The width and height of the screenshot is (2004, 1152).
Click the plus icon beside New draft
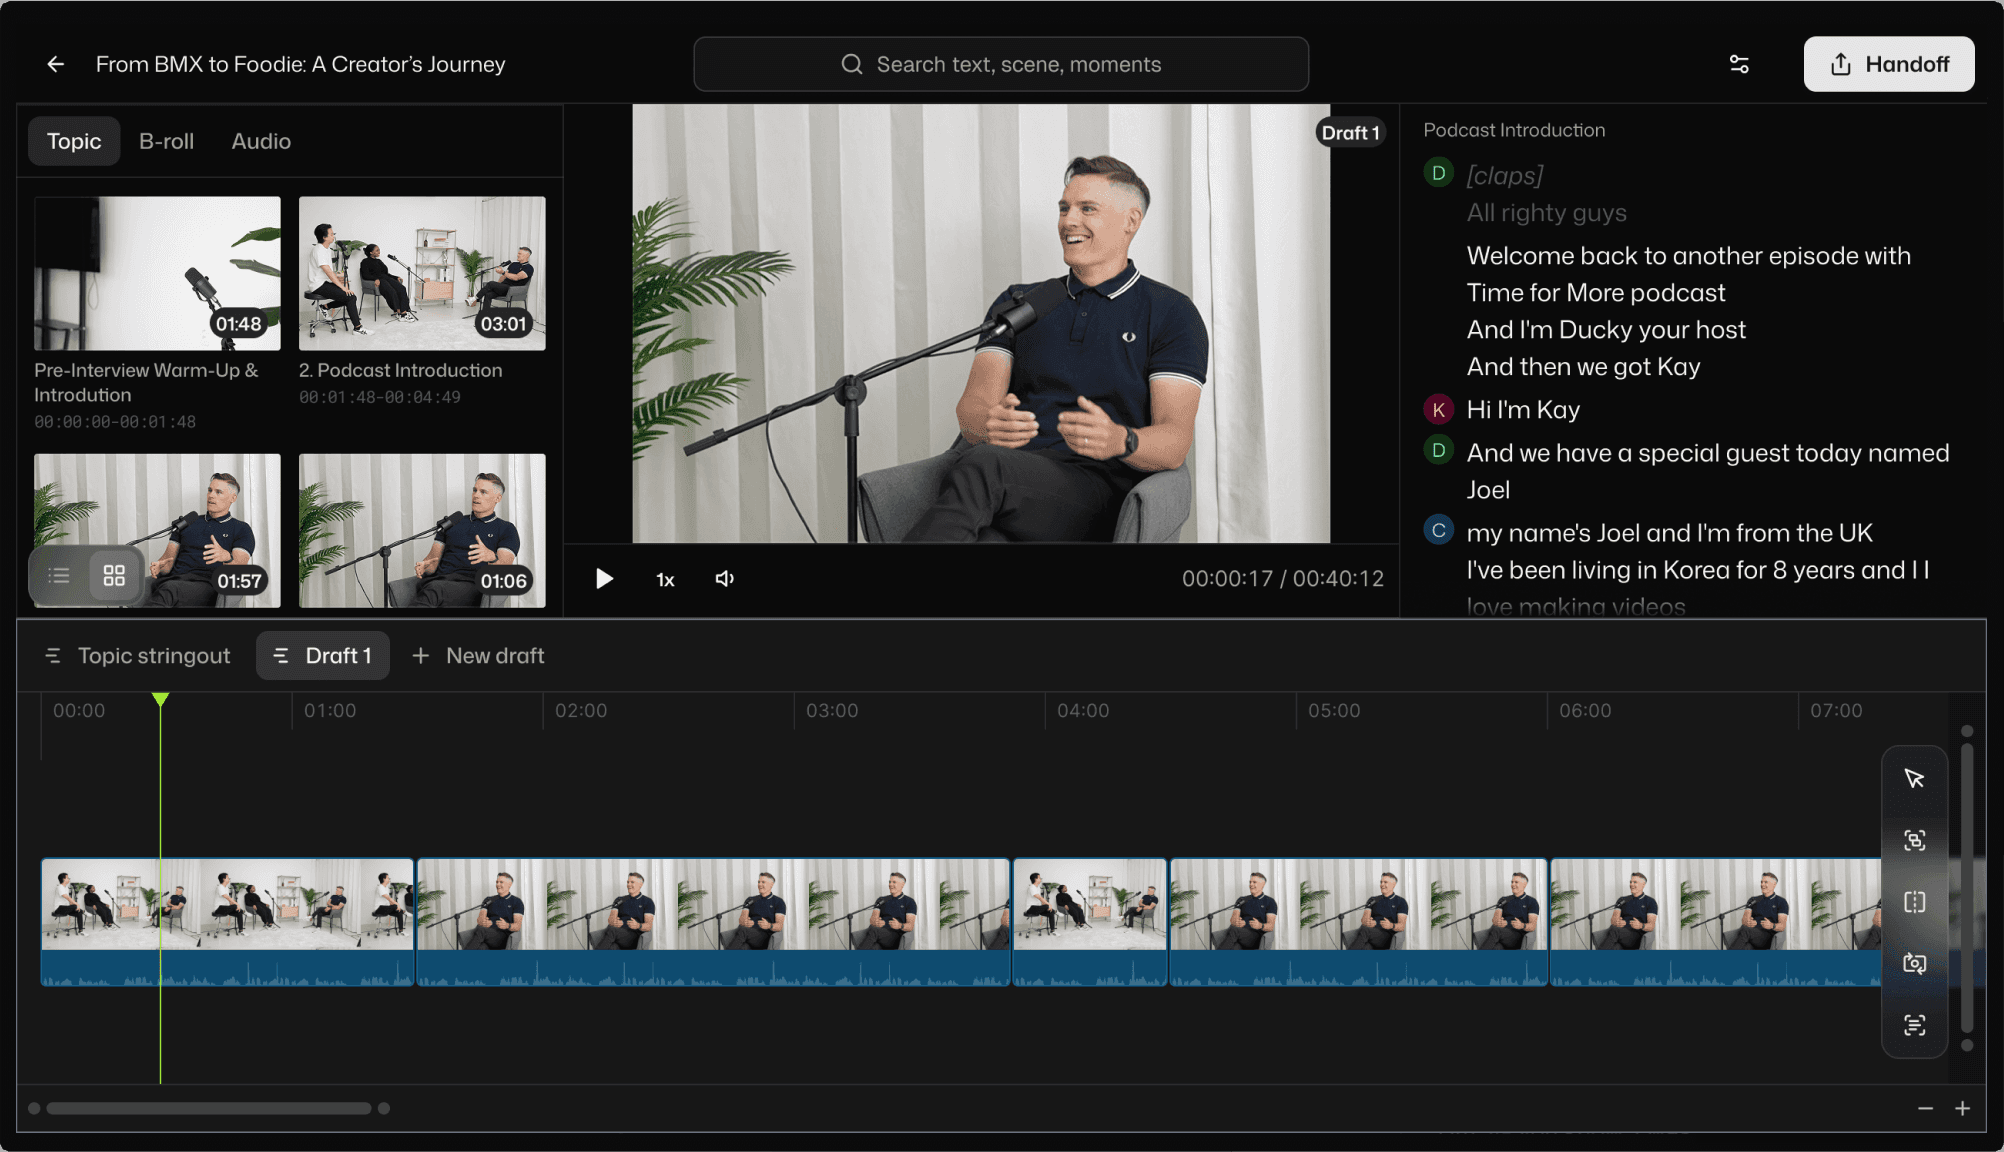coord(421,656)
